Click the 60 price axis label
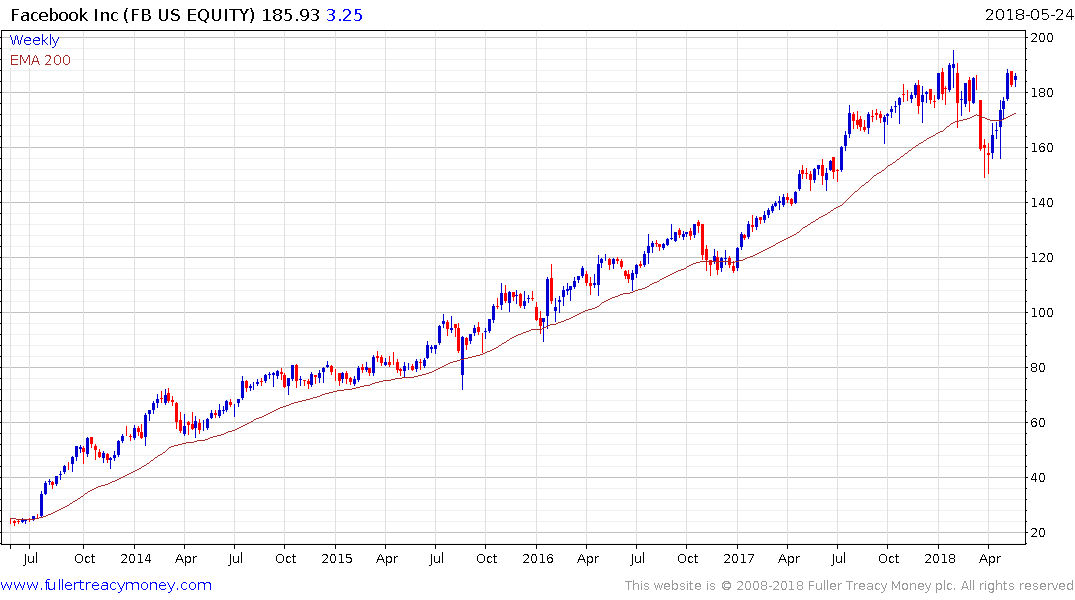The height and width of the screenshot is (600, 1075). tap(1038, 422)
